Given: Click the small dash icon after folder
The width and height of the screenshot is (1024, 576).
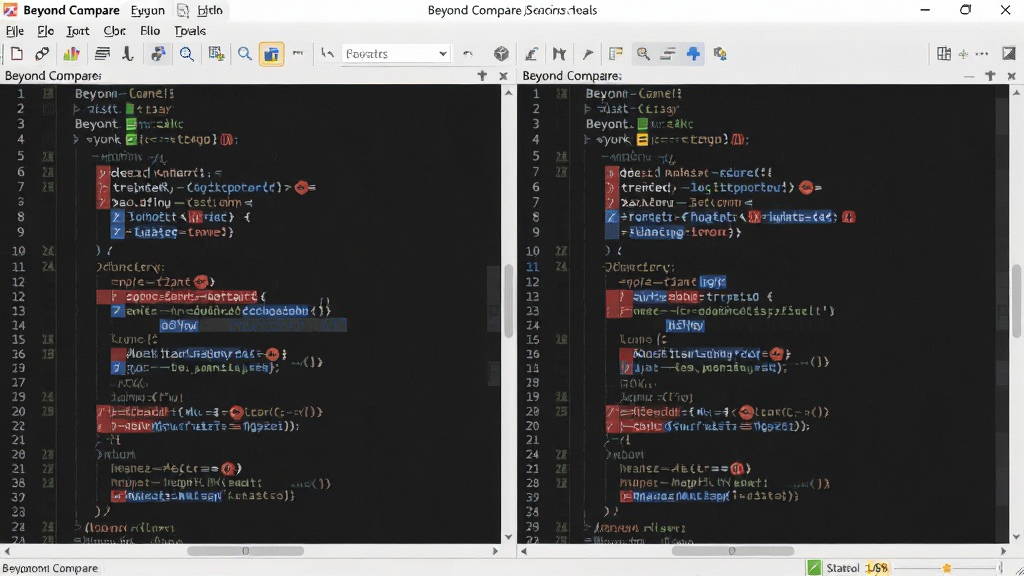Looking at the screenshot, I should click(298, 54).
